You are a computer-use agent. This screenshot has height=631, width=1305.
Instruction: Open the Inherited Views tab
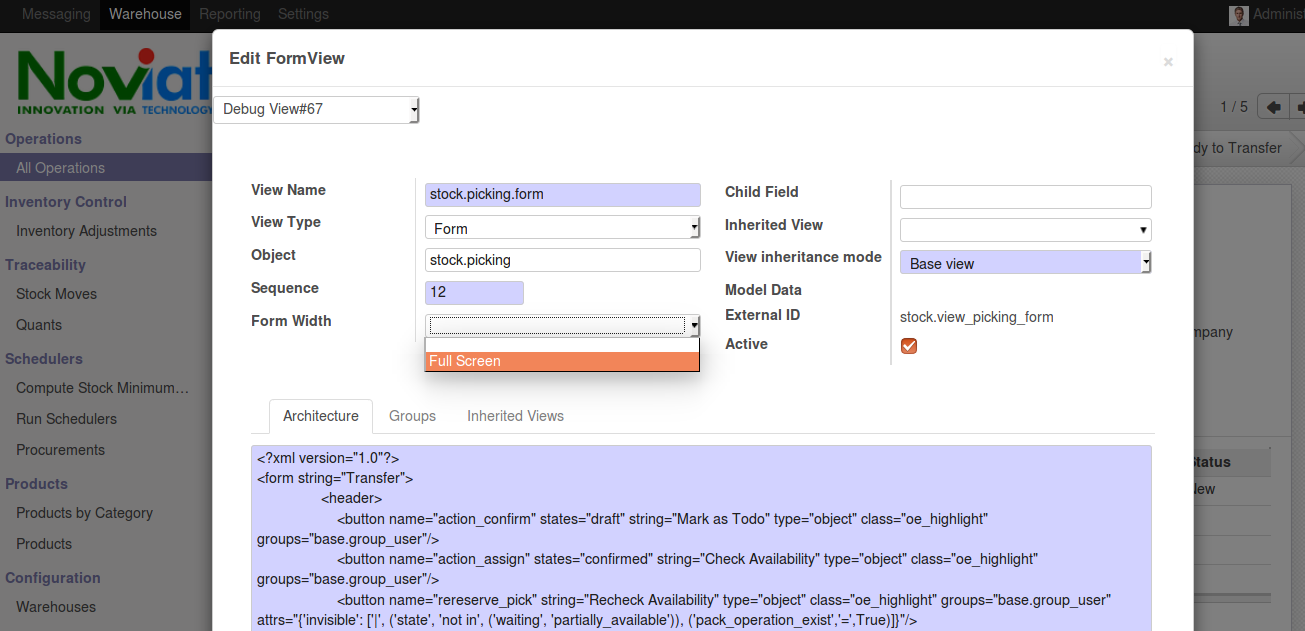(x=515, y=416)
